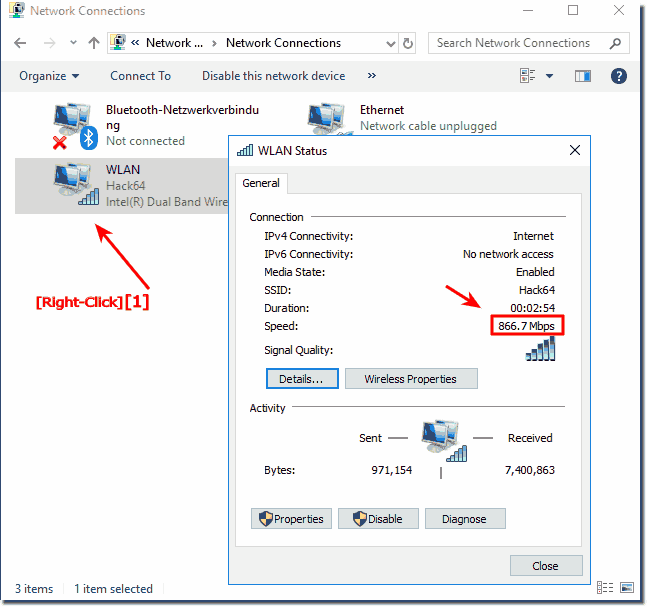Click Connect To in the toolbar
This screenshot has height=607, width=647.
coord(140,76)
